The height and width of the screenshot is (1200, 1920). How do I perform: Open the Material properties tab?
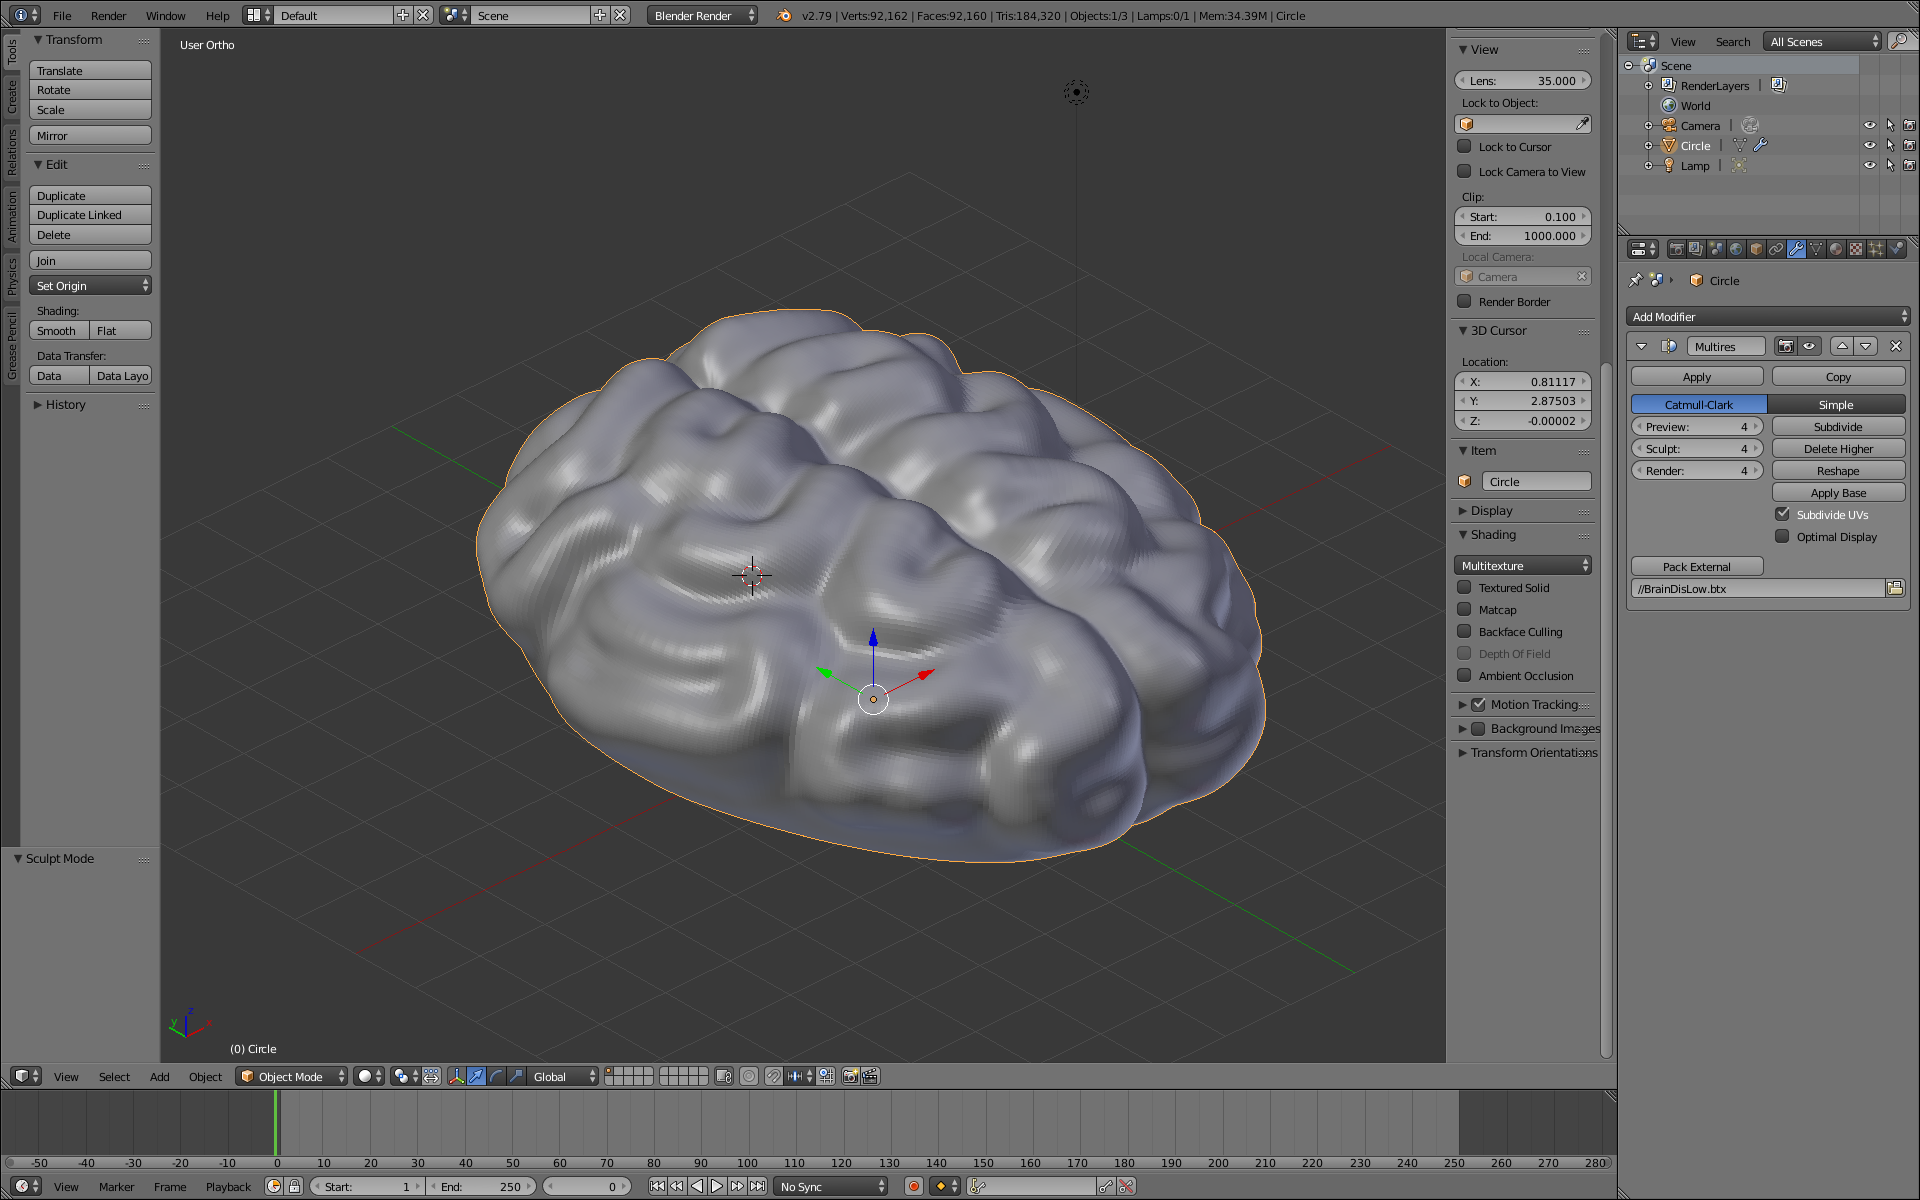click(1836, 249)
